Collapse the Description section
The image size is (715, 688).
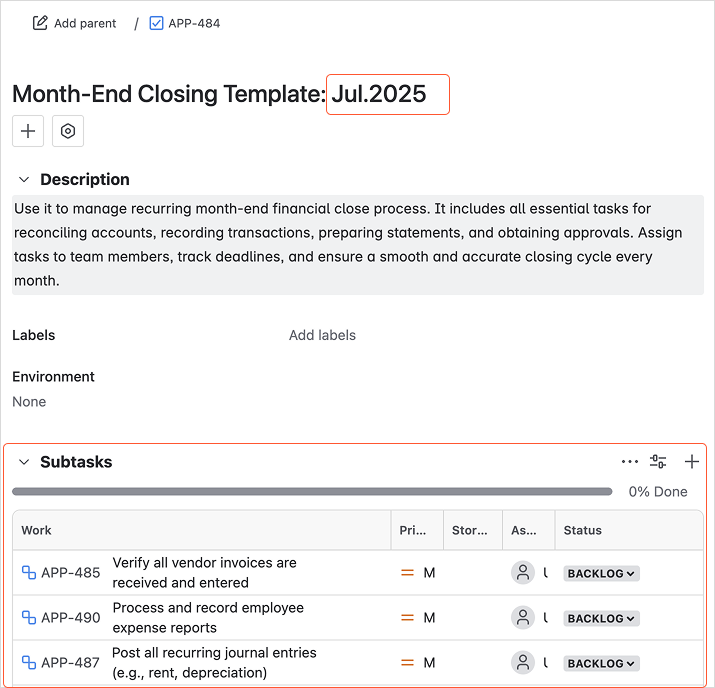24,180
